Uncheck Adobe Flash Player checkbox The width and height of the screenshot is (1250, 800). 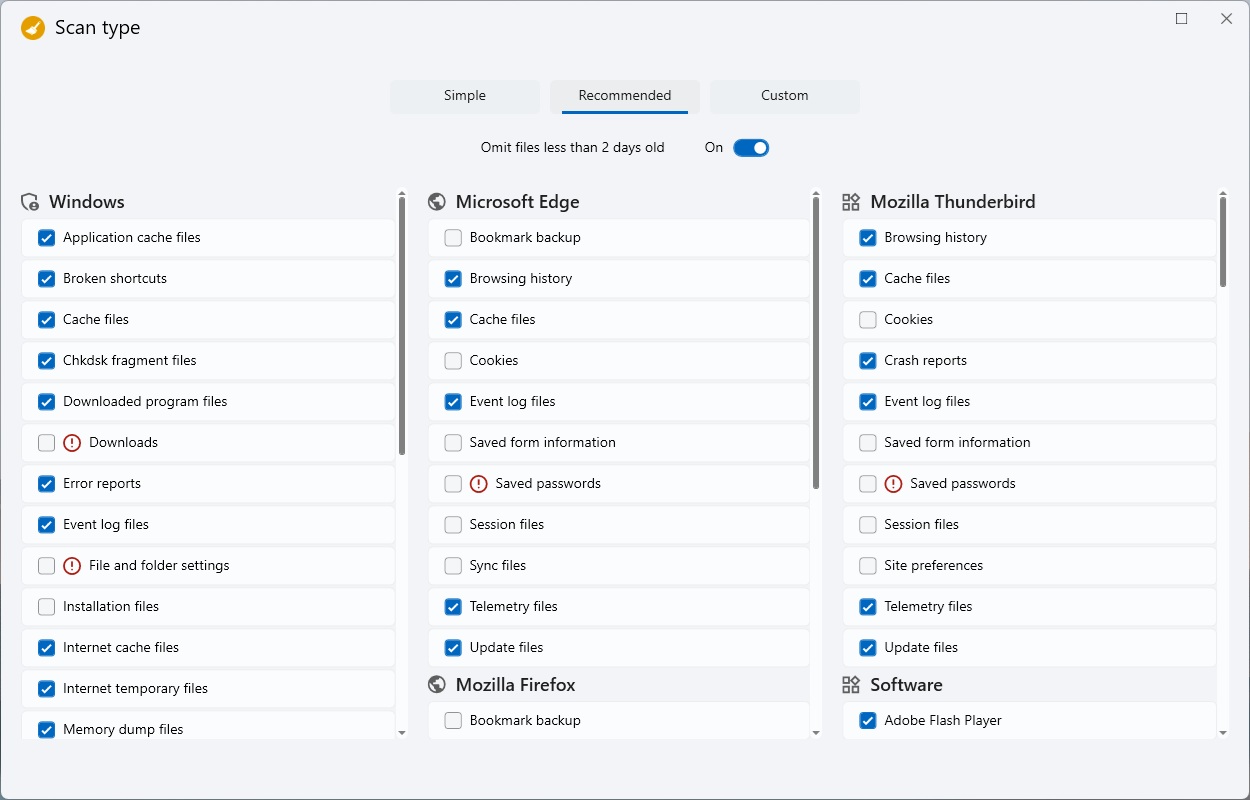click(x=868, y=721)
